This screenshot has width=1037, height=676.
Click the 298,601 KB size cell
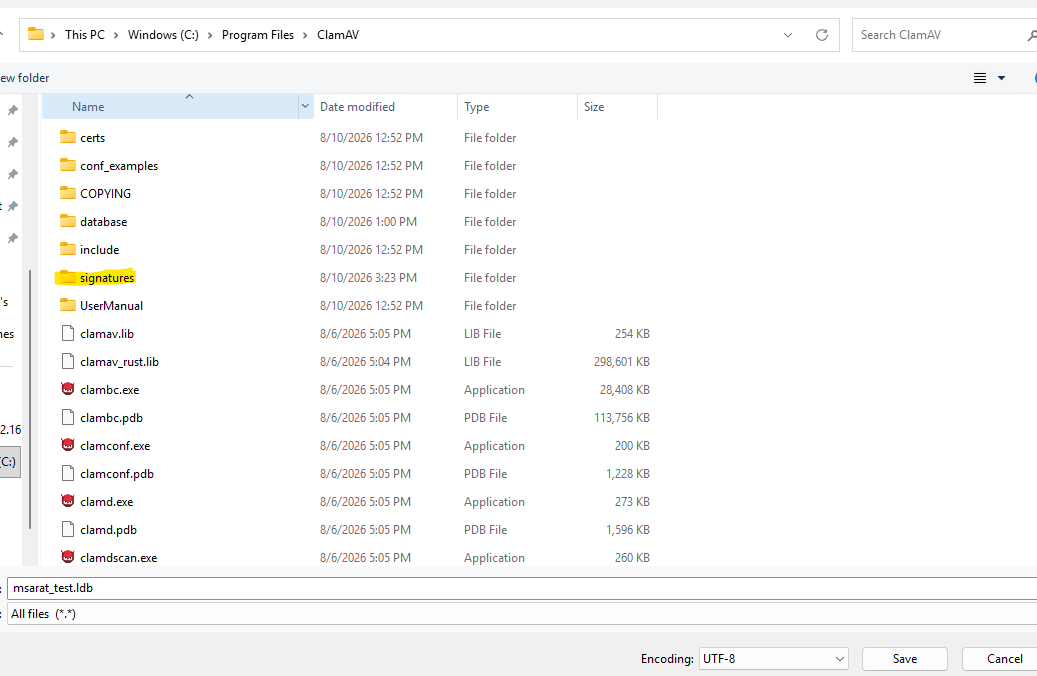coord(622,362)
